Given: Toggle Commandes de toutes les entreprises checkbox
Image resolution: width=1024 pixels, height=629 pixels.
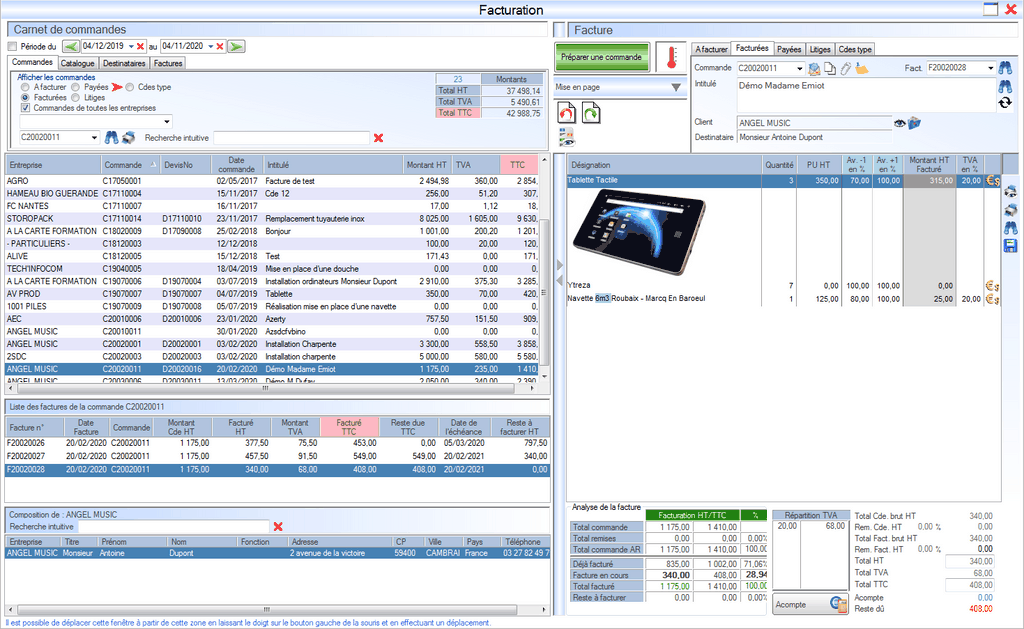Looking at the screenshot, I should (x=25, y=108).
